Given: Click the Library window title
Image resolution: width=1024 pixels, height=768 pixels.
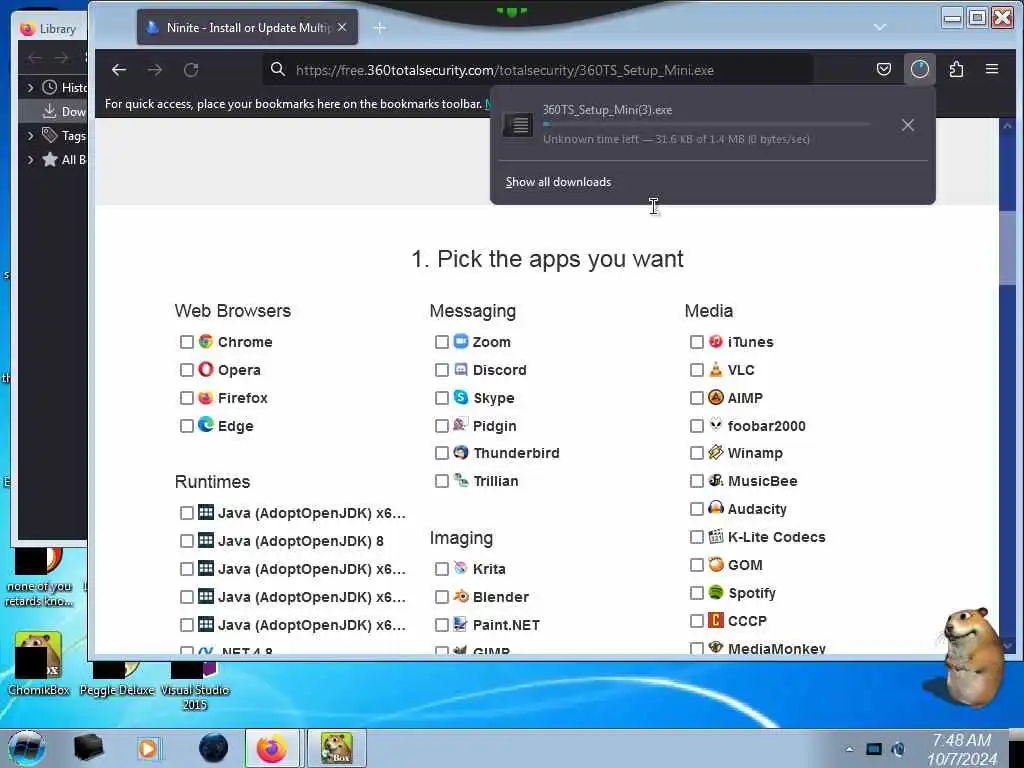Looking at the screenshot, I should [57, 29].
